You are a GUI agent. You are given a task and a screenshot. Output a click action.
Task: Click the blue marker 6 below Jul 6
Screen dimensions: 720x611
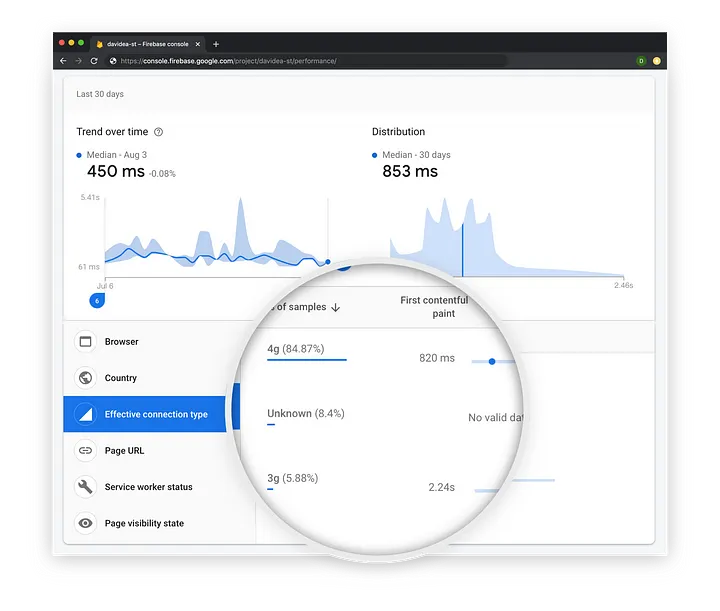pos(97,301)
